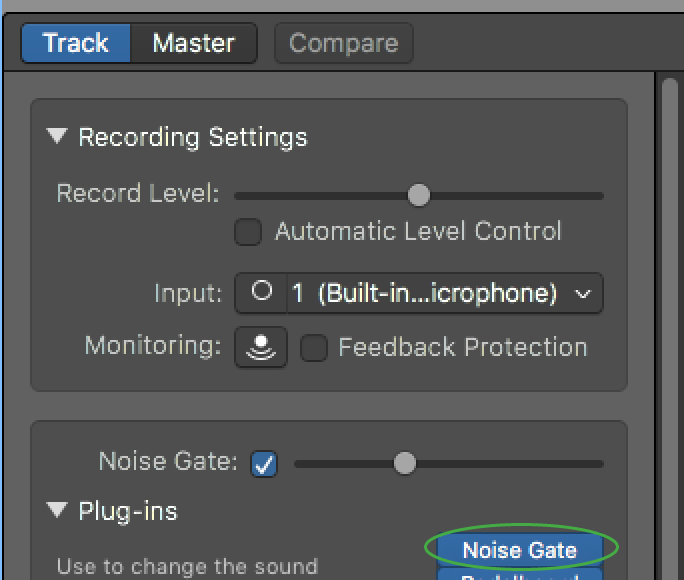Click the Noise Gate threshold slider handle
The image size is (684, 580).
[x=404, y=463]
